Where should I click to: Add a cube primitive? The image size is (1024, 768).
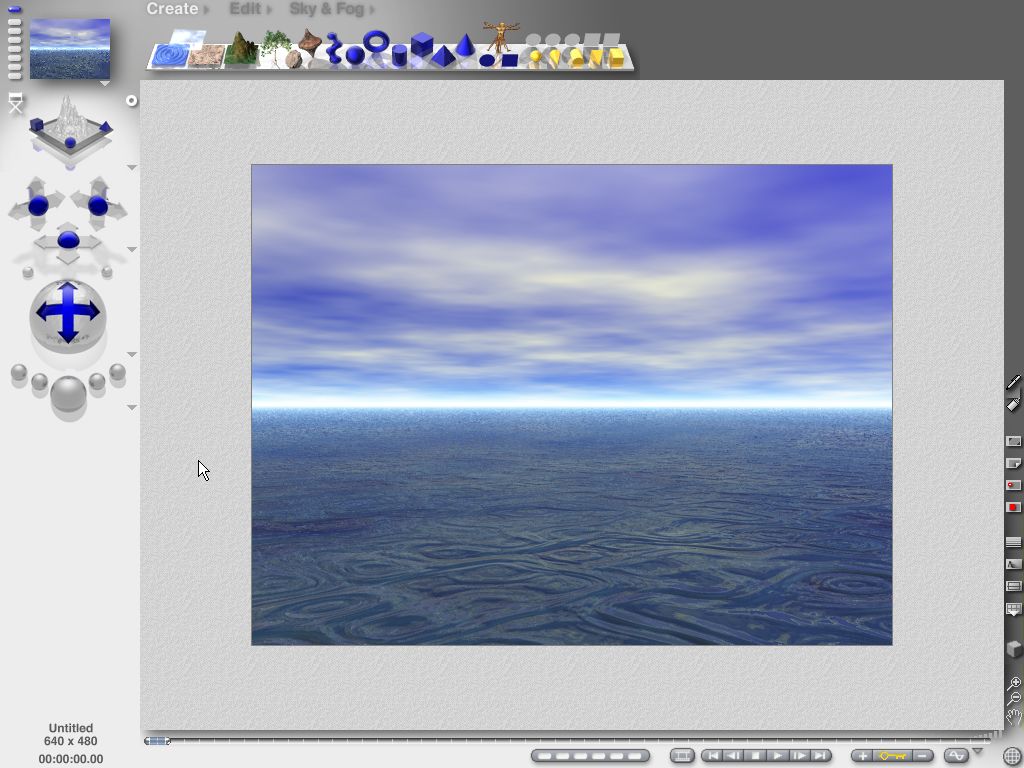422,45
